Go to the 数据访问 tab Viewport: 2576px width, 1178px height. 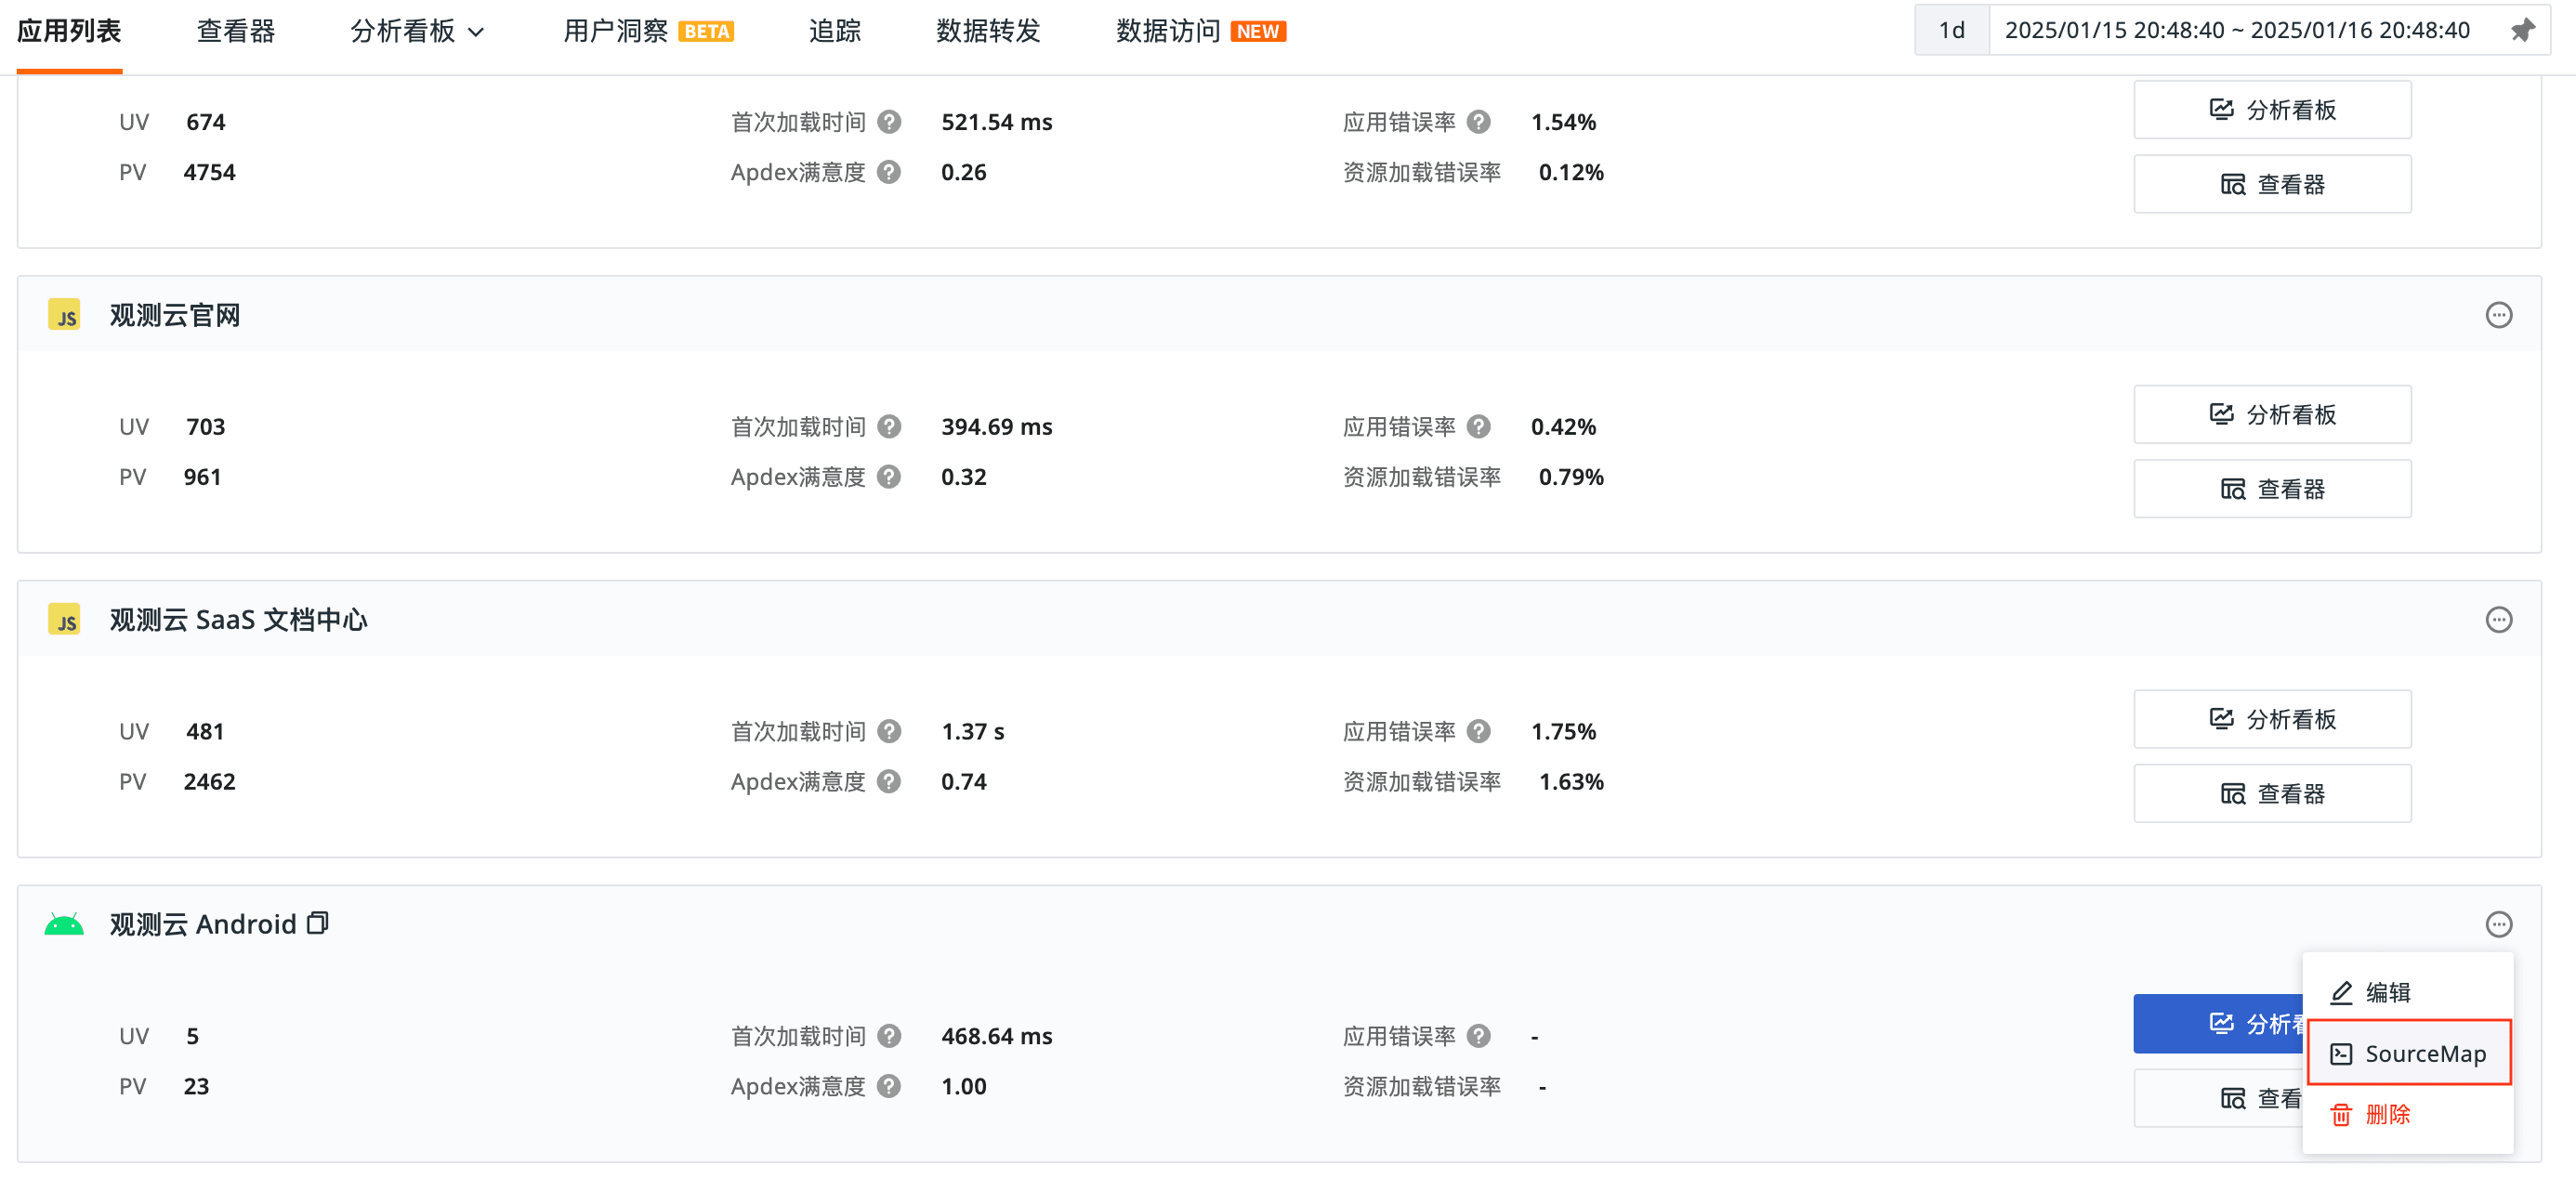coord(1168,31)
